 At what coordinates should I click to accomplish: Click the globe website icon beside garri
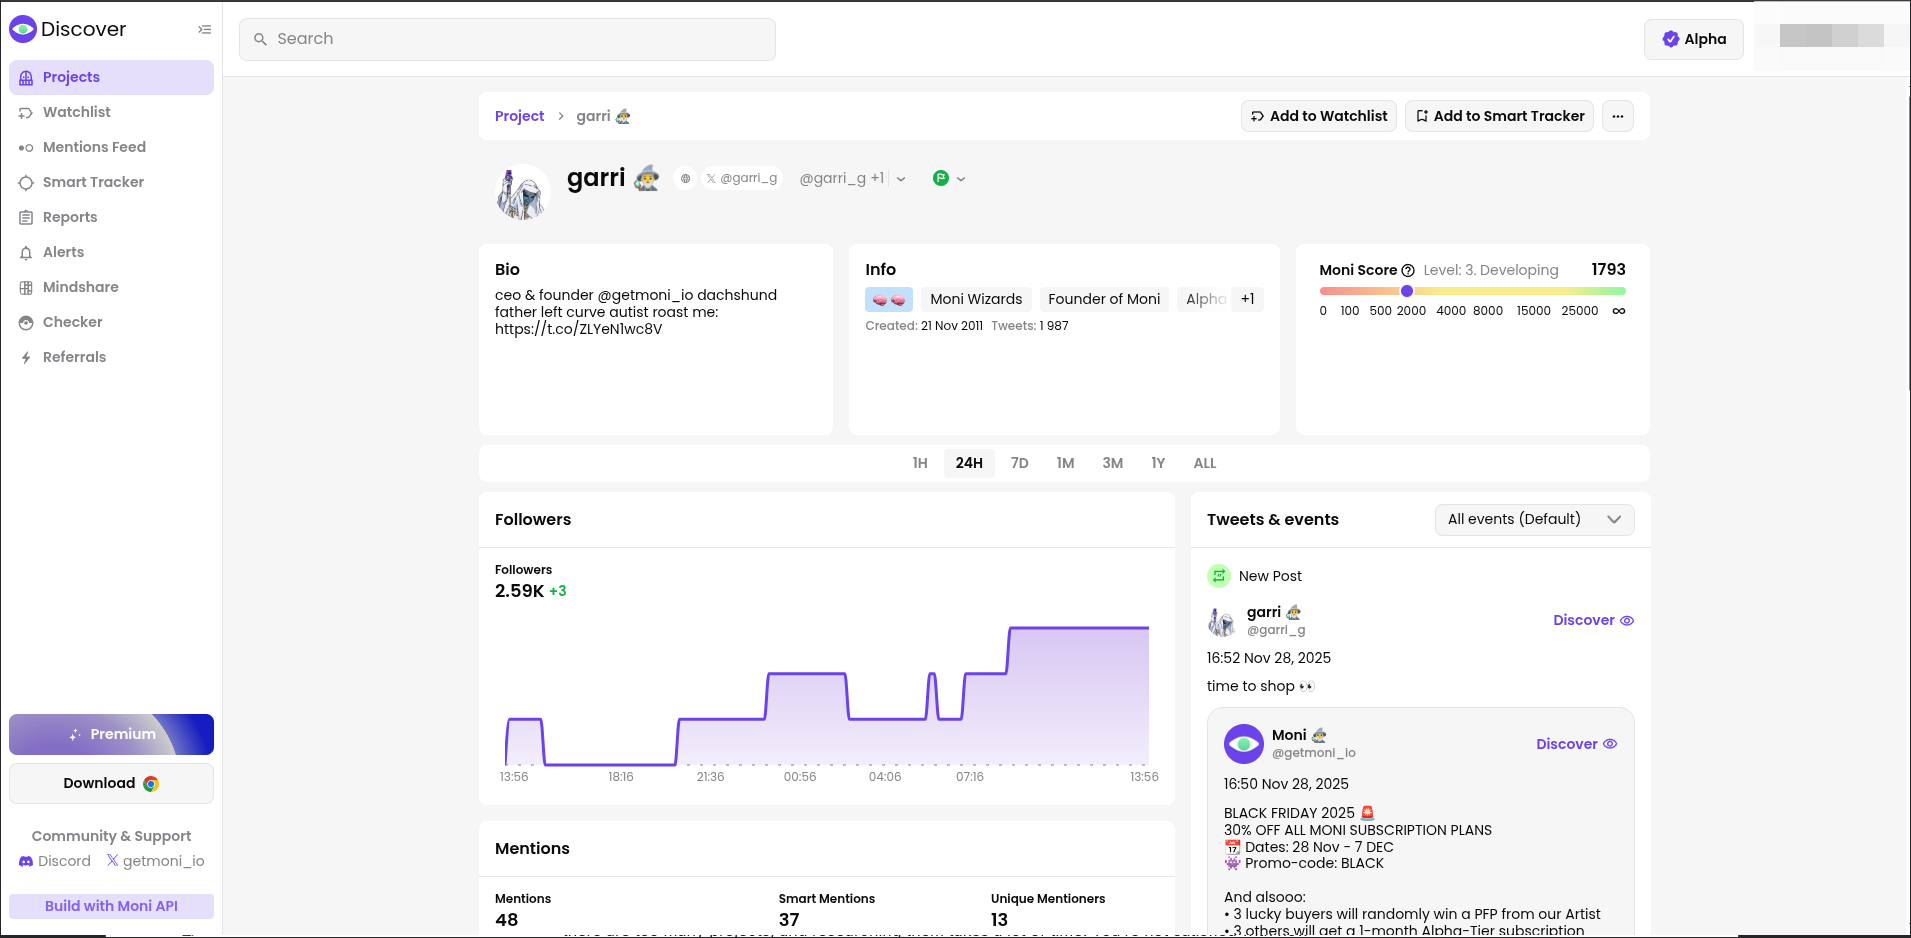[685, 179]
